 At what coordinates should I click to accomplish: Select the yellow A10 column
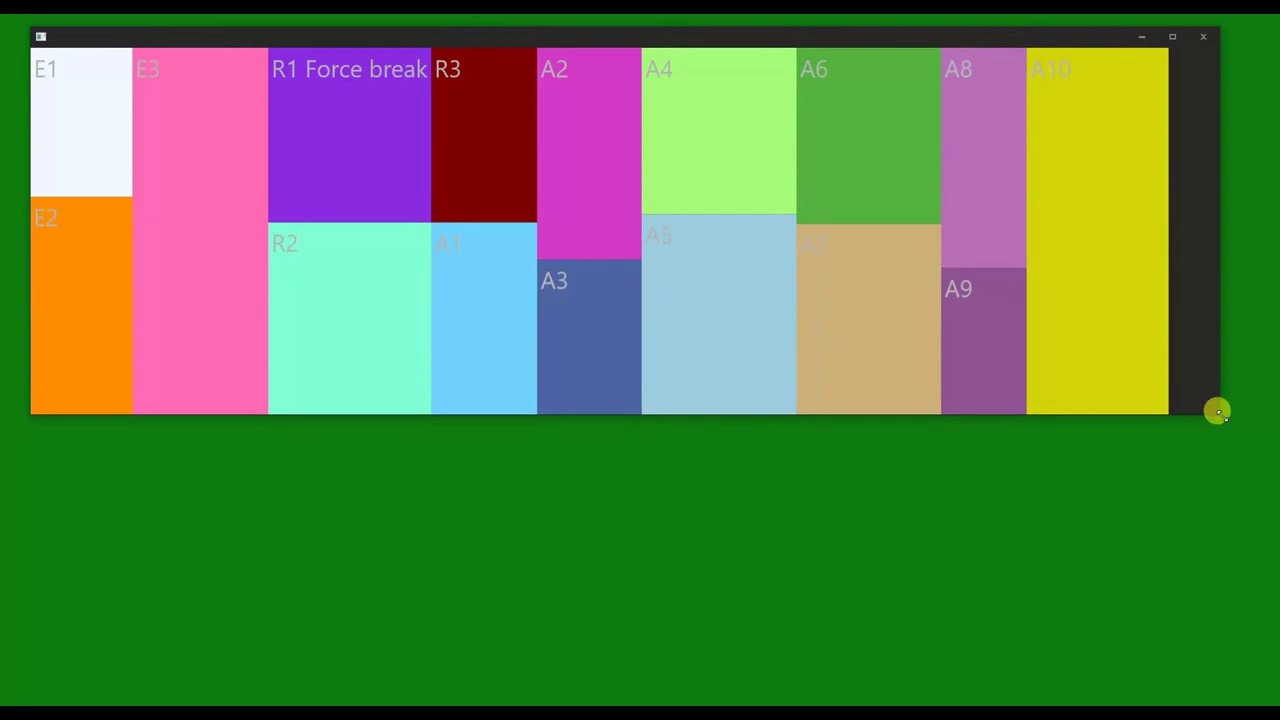coord(1097,231)
